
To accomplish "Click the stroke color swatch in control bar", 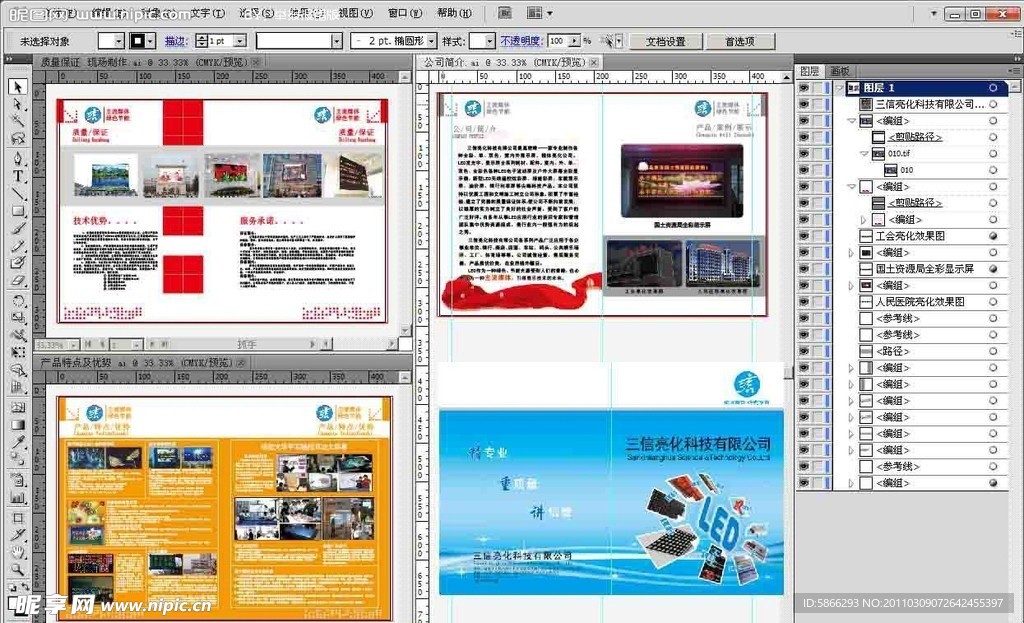I will coord(144,41).
